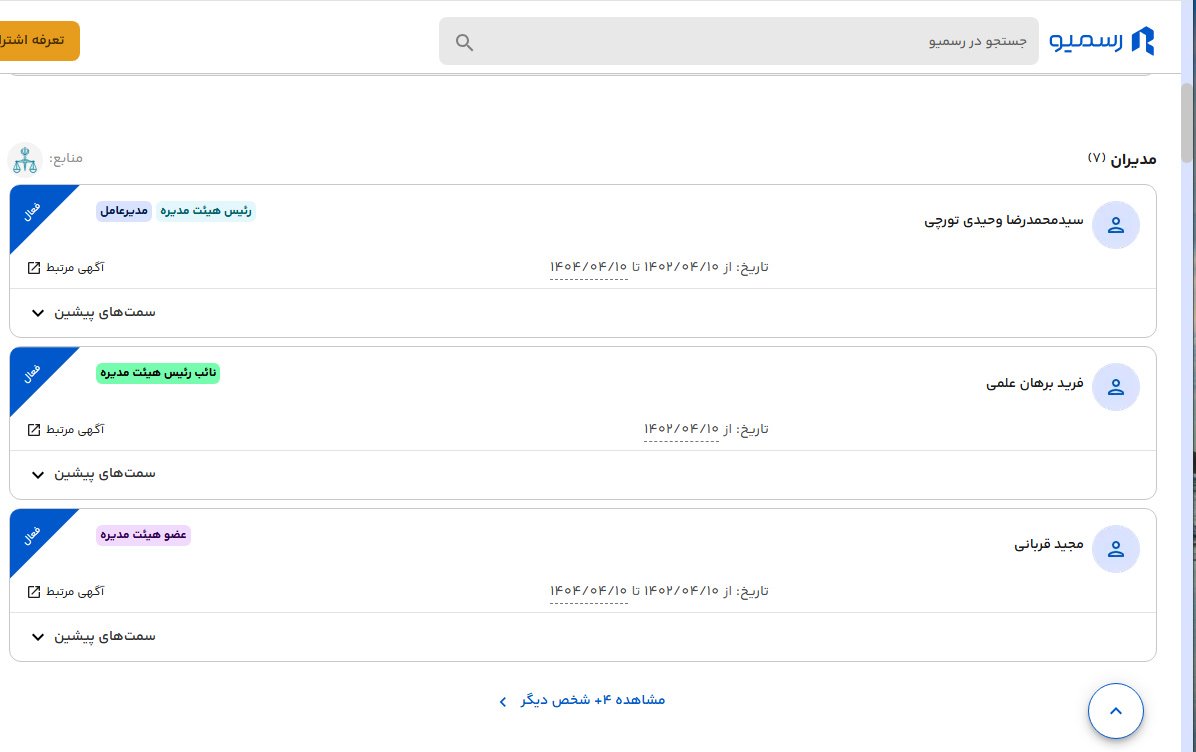Click avatar icon of مجید قربانی

pos(1116,550)
